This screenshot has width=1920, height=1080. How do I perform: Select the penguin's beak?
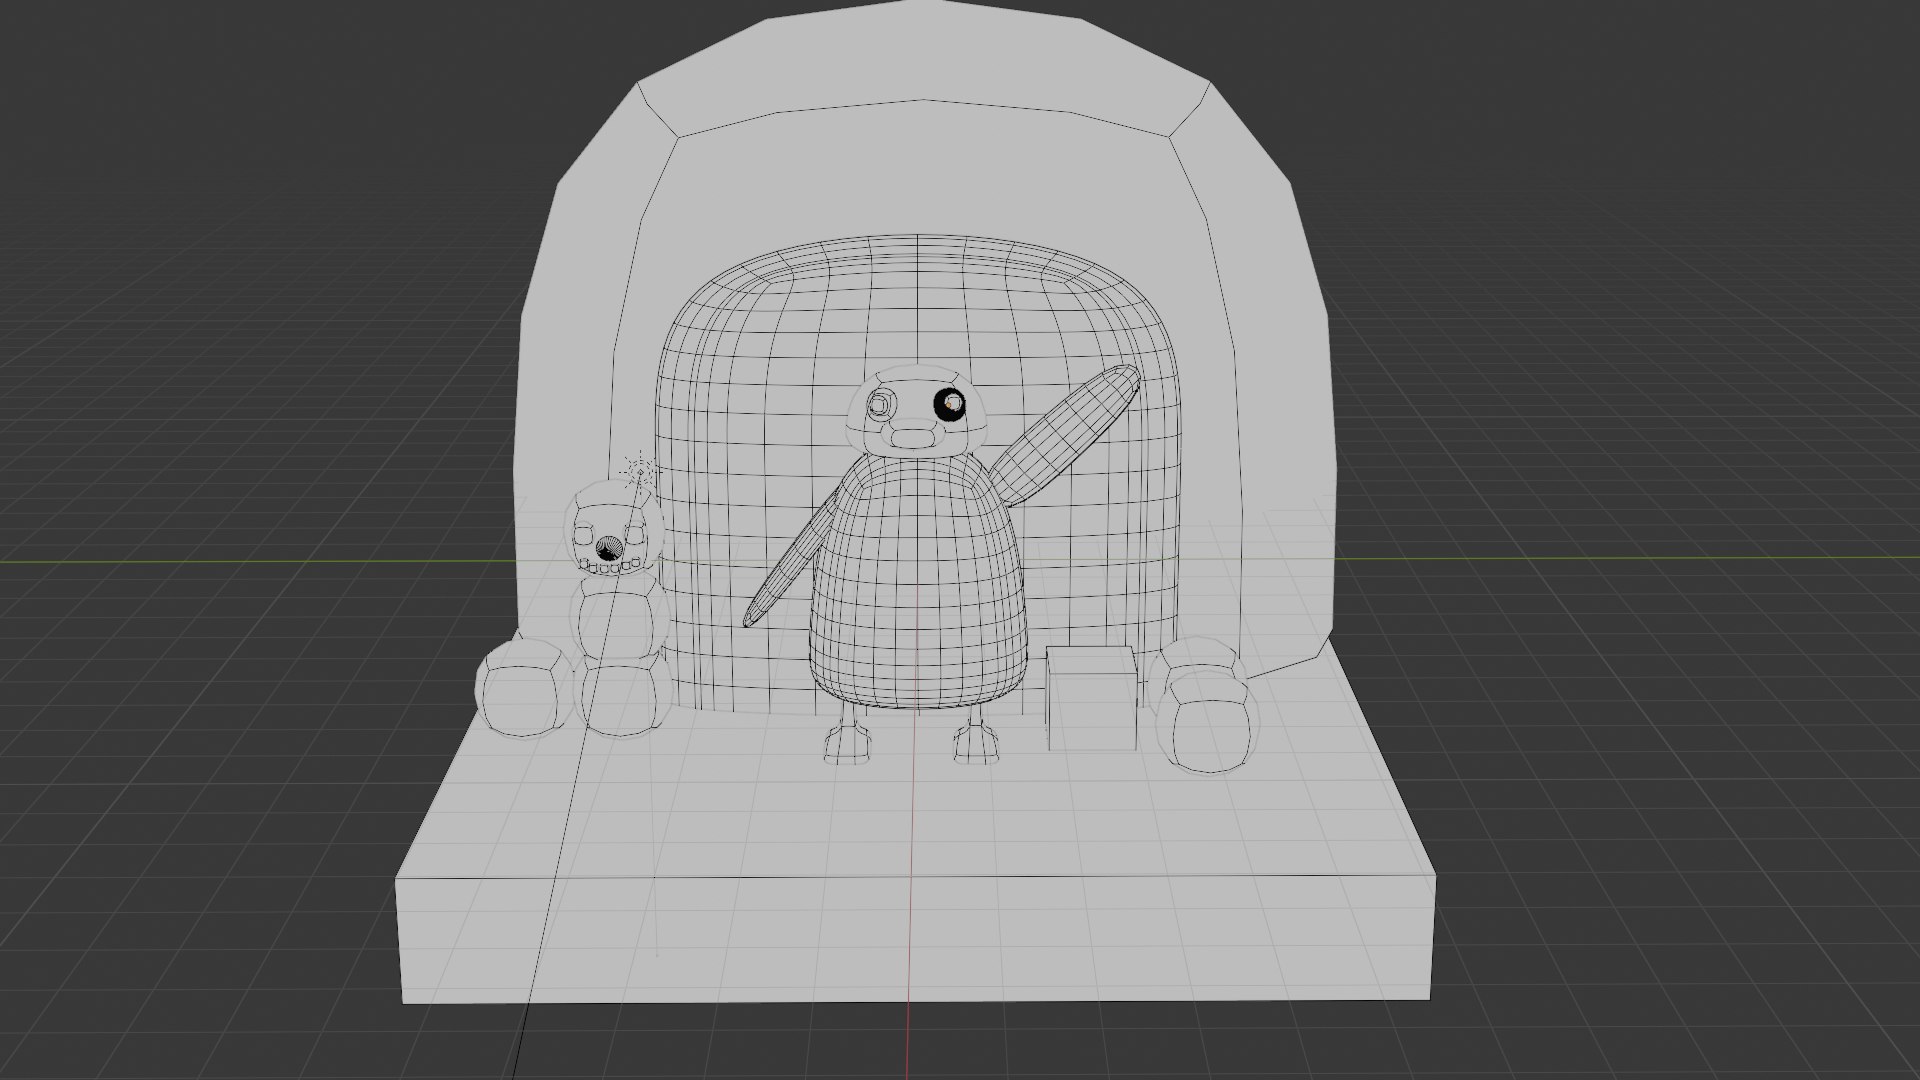coord(912,436)
